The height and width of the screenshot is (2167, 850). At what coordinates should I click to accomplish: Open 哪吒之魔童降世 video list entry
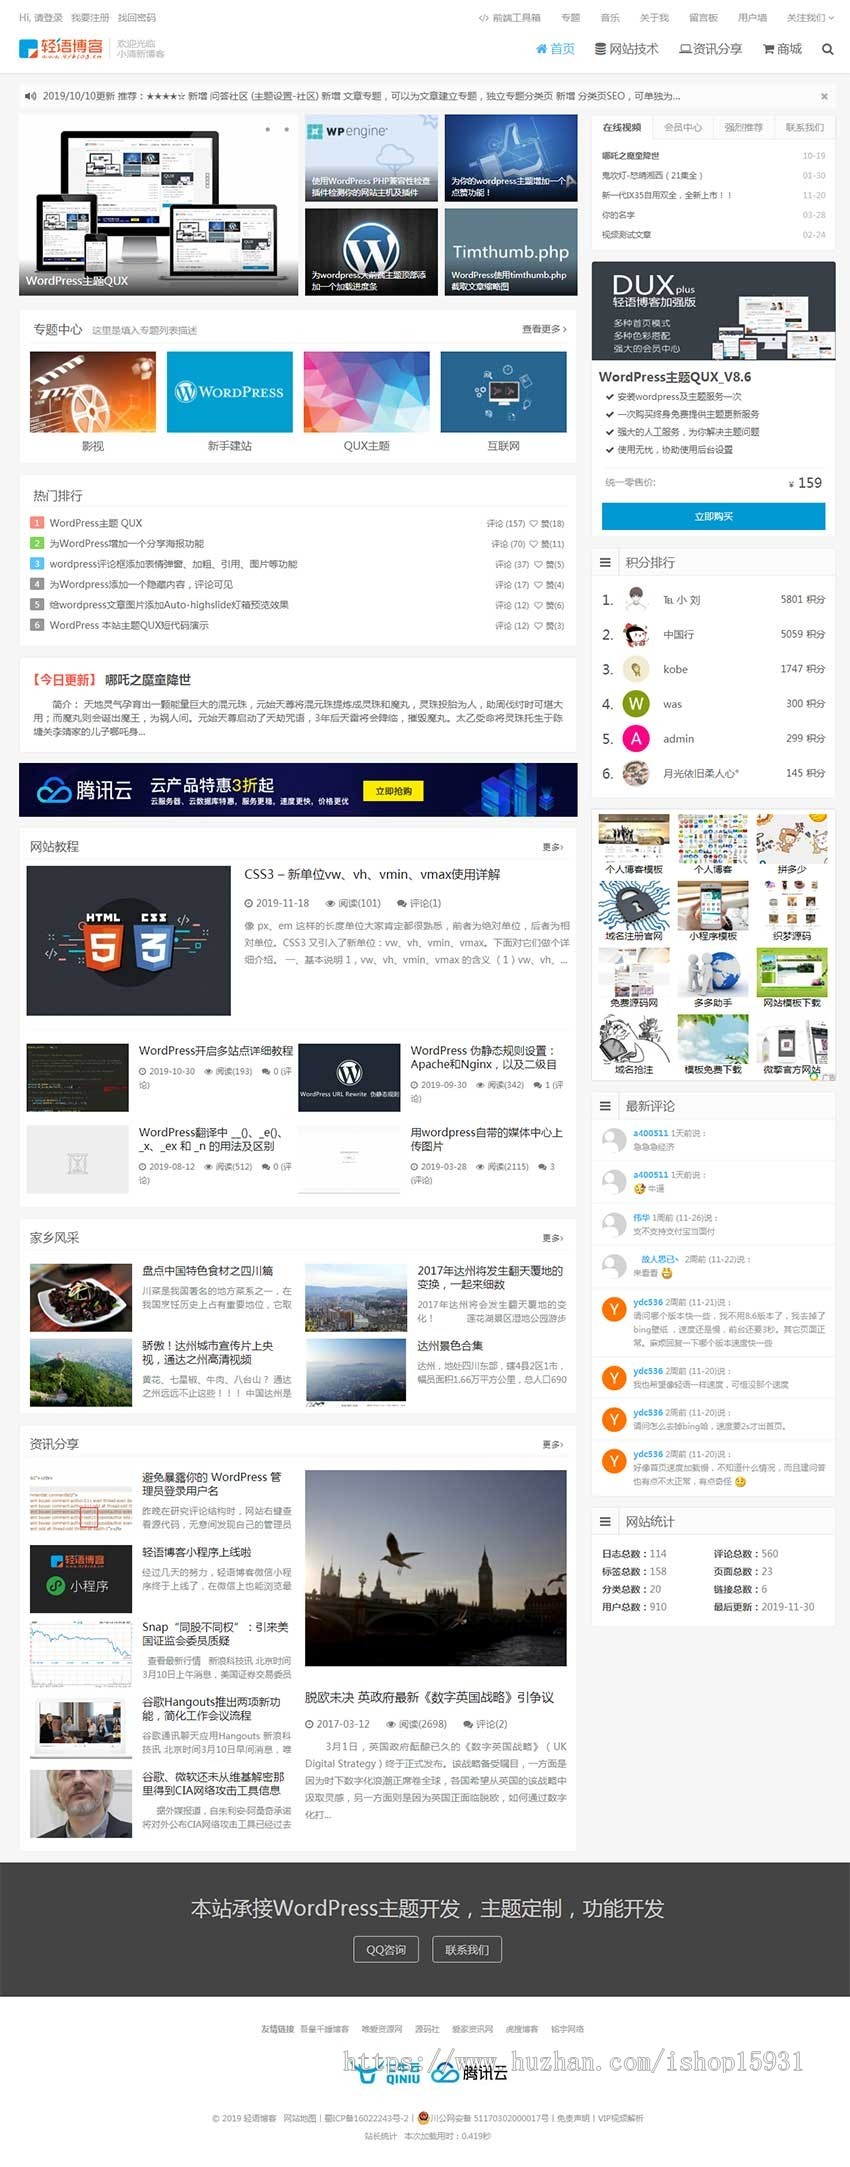[630, 156]
